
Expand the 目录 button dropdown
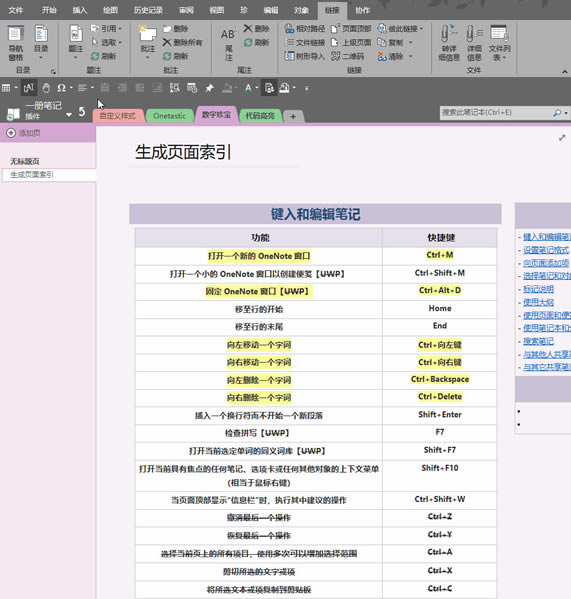coord(40,58)
